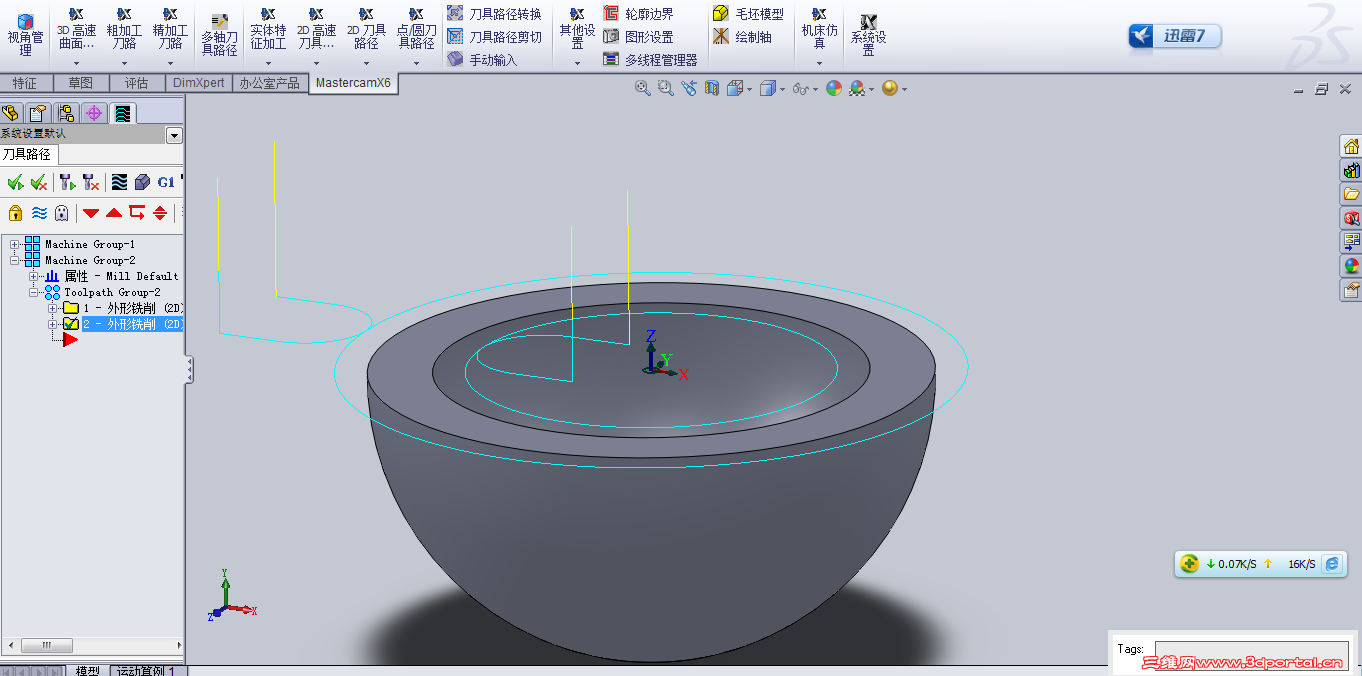Move insert arrow down one item
Image resolution: width=1362 pixels, height=676 pixels.
91,213
